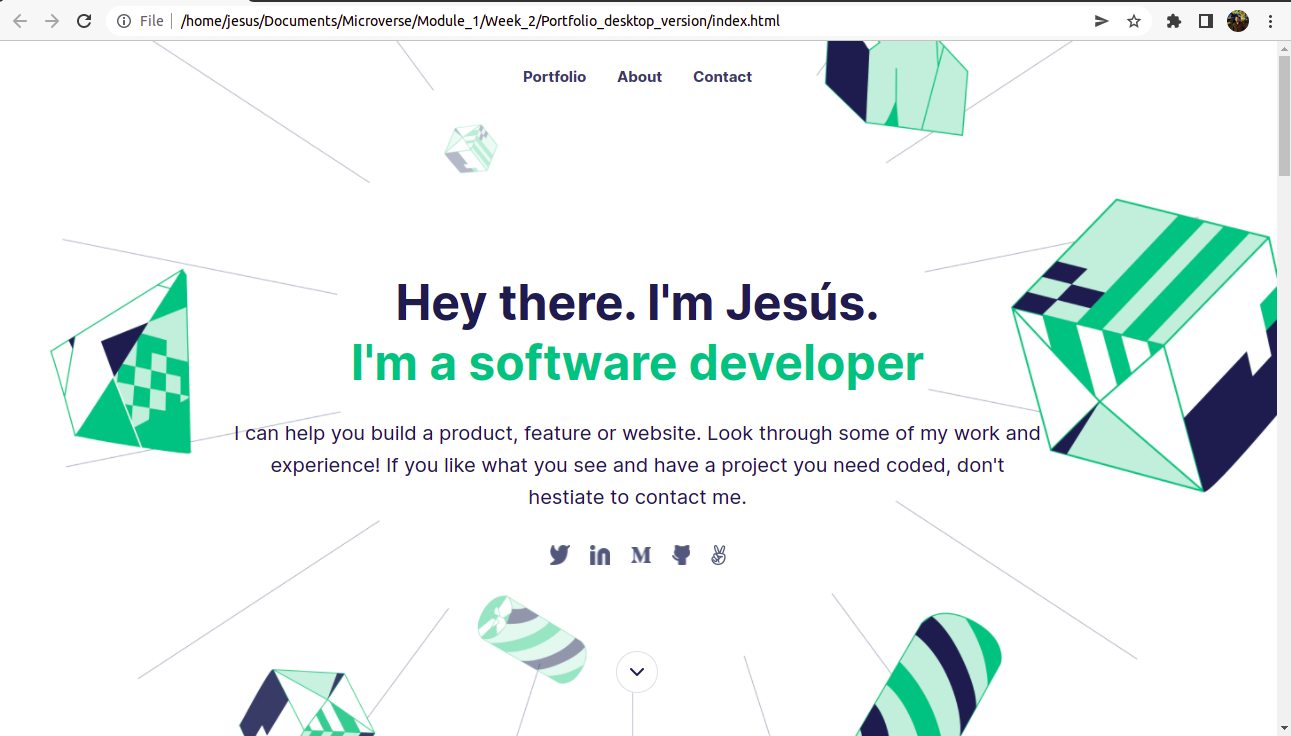Click the green "I'm a software developer" heading

point(637,362)
